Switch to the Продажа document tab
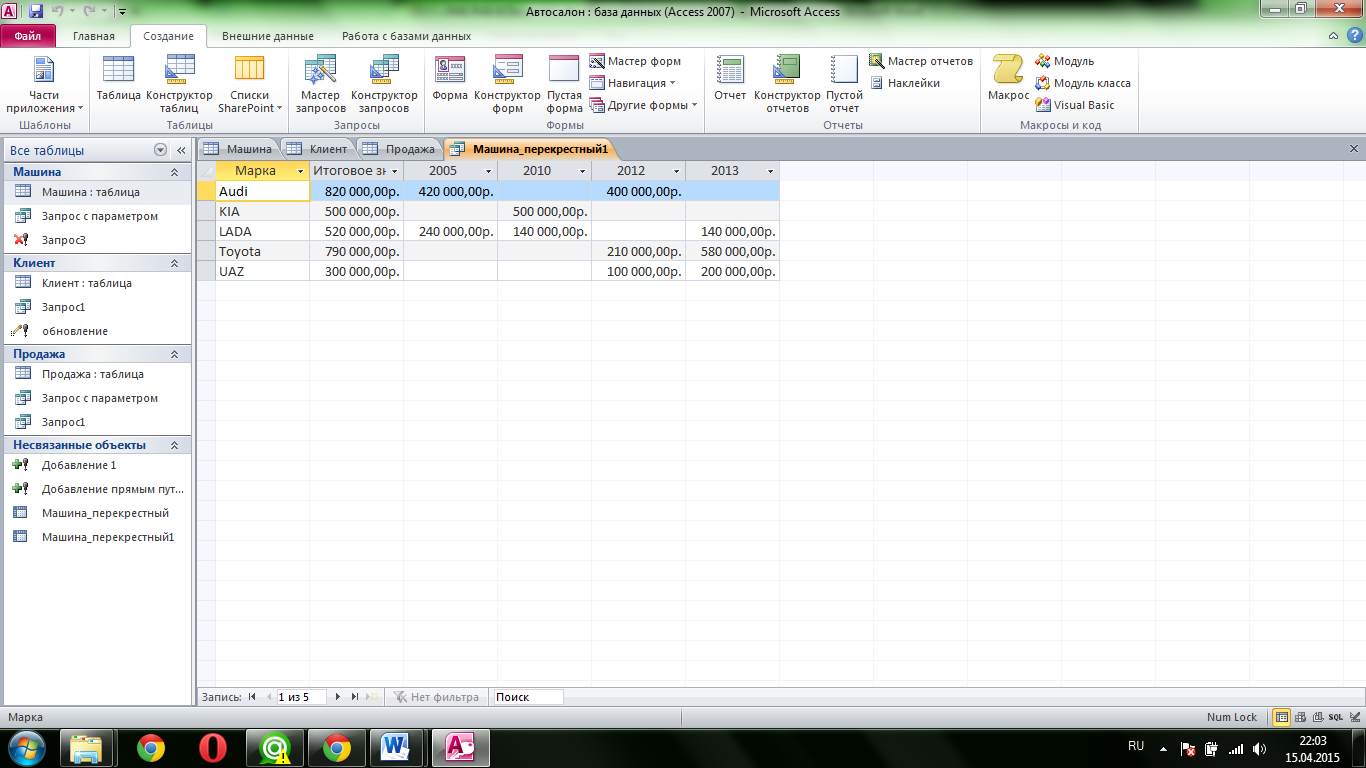This screenshot has width=1366, height=768. (x=400, y=149)
